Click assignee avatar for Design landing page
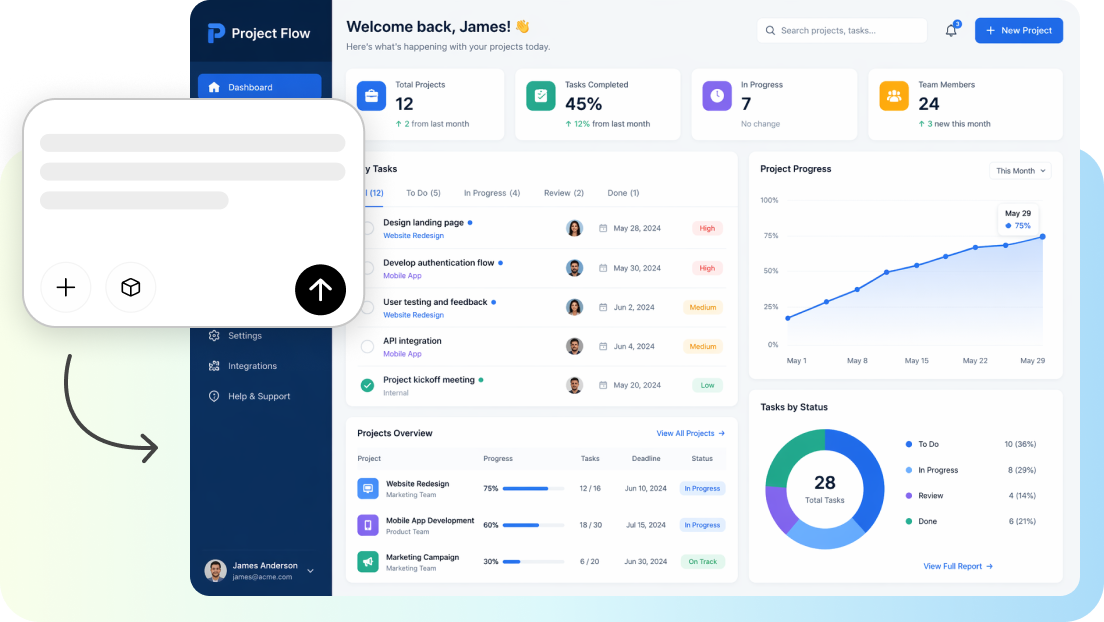This screenshot has width=1104, height=622. point(575,228)
